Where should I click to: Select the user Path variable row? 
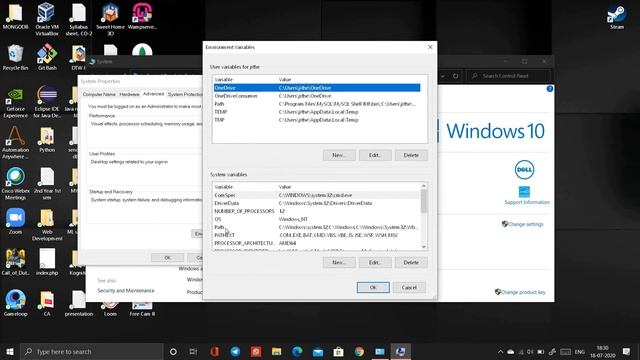(317, 104)
